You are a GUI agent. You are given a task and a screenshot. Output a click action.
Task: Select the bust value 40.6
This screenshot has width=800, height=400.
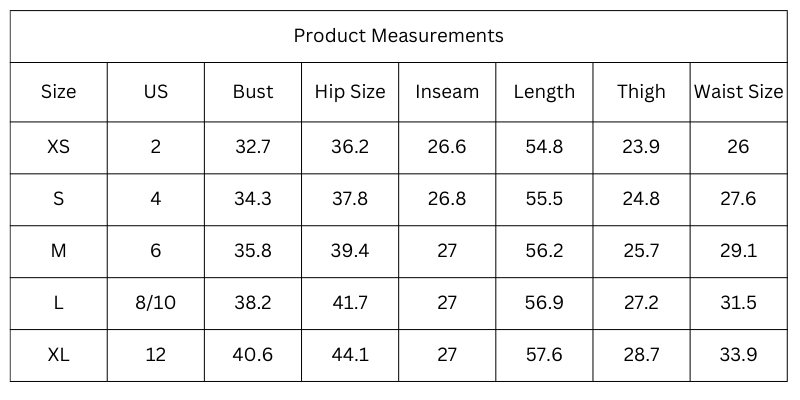(x=253, y=355)
